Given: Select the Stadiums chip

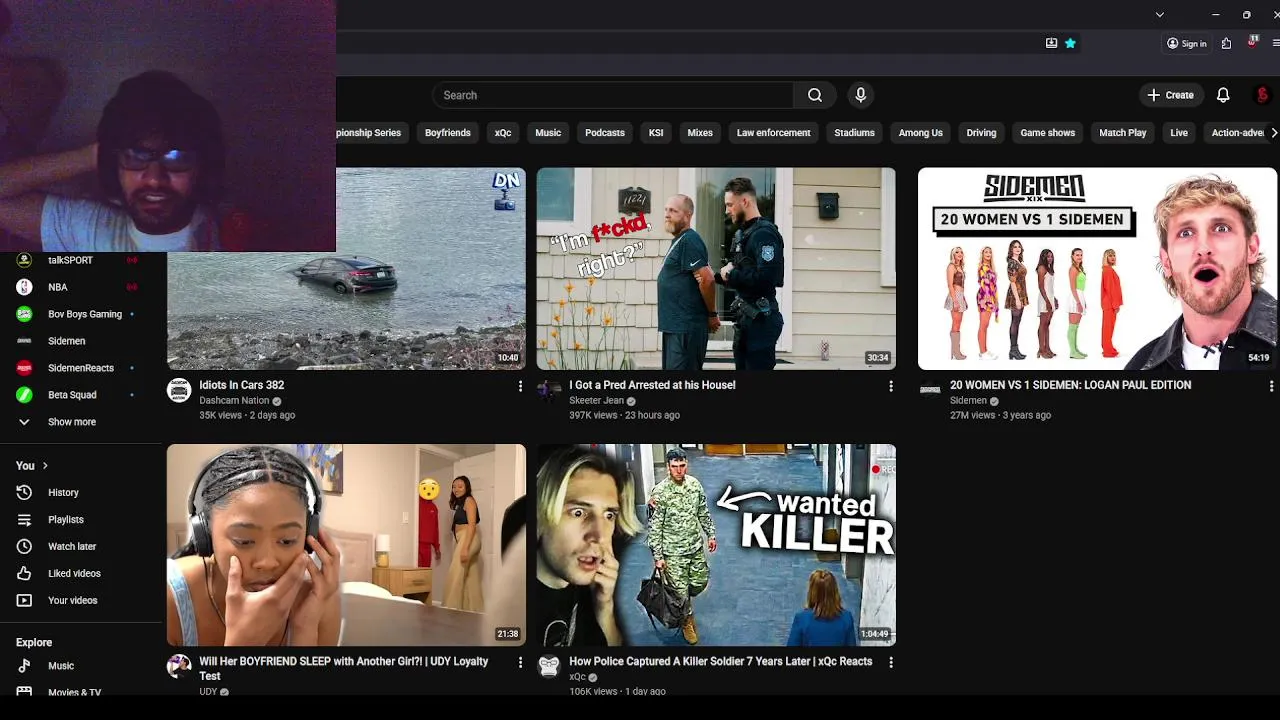Looking at the screenshot, I should point(854,133).
